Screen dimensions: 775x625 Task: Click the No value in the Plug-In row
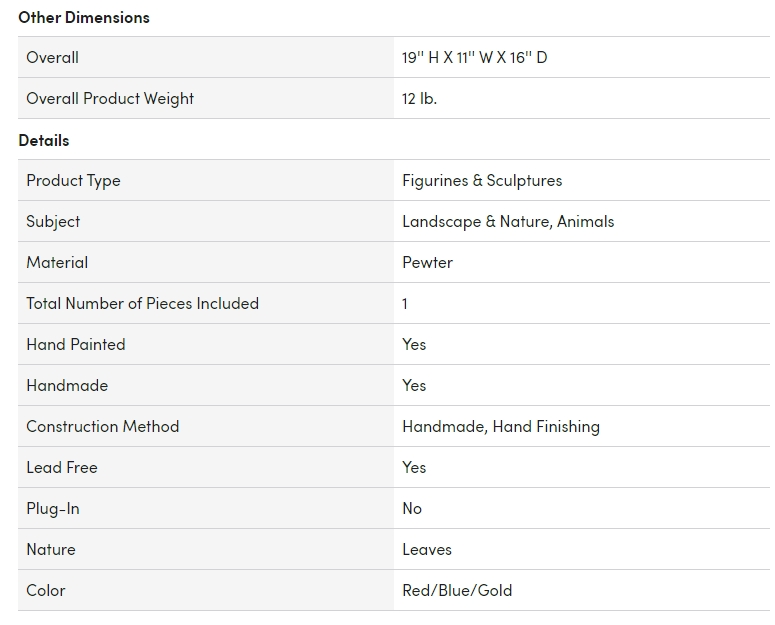click(x=412, y=508)
